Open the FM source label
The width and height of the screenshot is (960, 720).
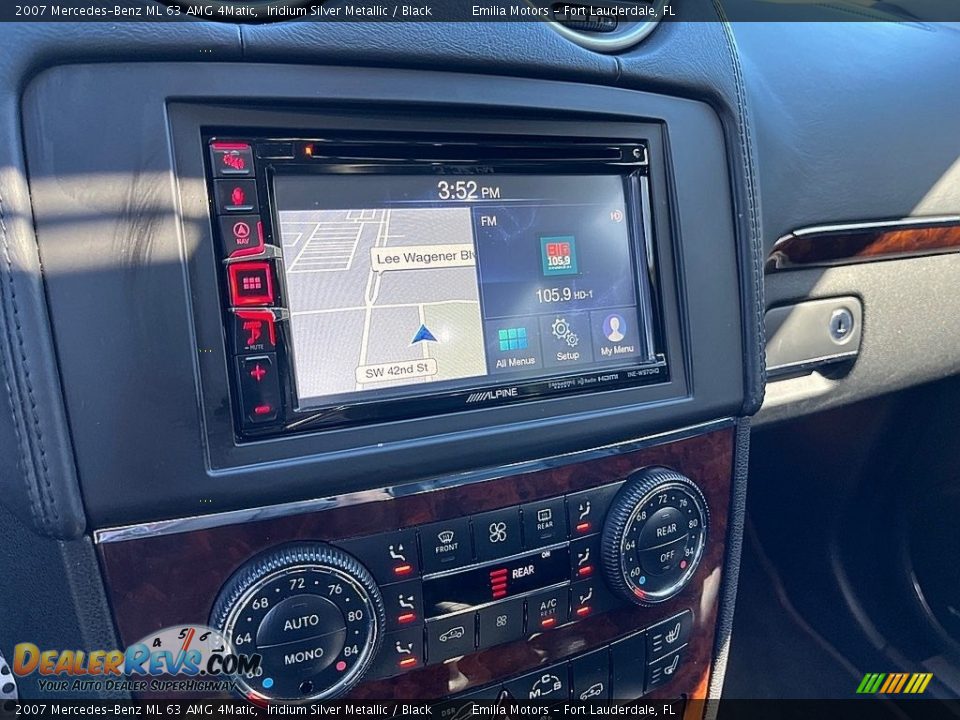pyautogui.click(x=489, y=221)
